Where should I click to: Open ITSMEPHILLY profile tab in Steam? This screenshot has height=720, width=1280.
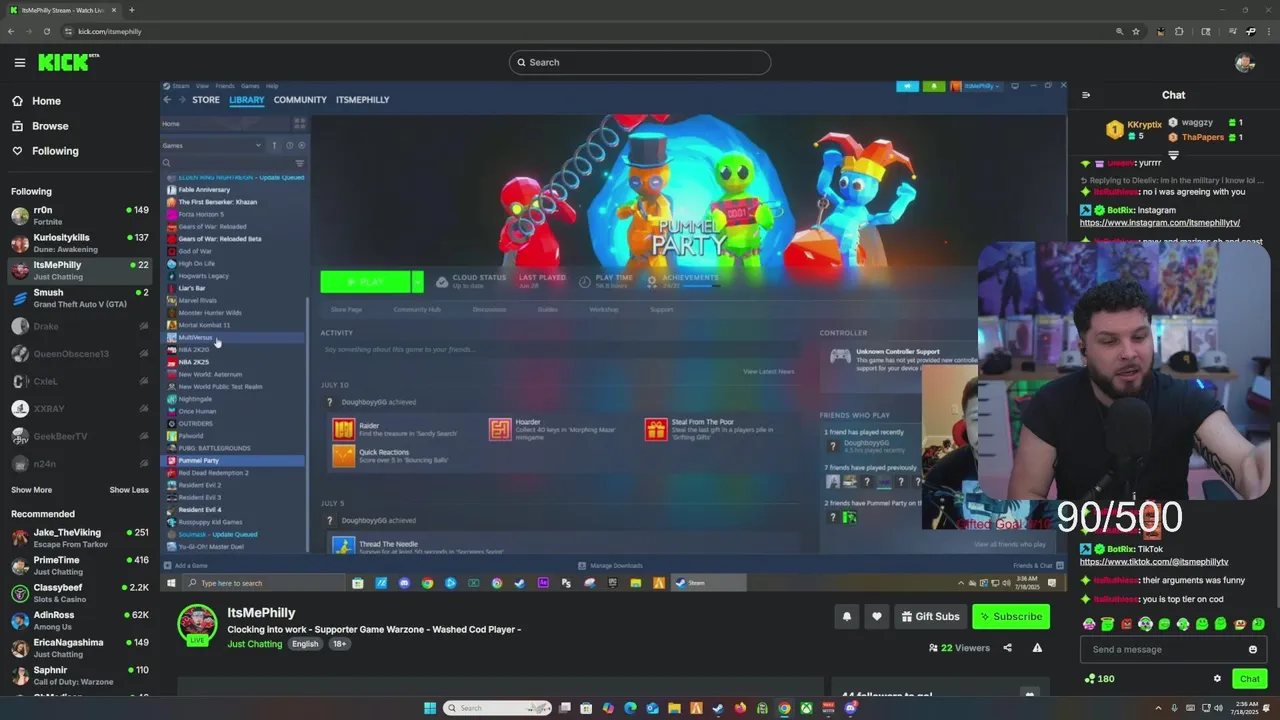362,100
